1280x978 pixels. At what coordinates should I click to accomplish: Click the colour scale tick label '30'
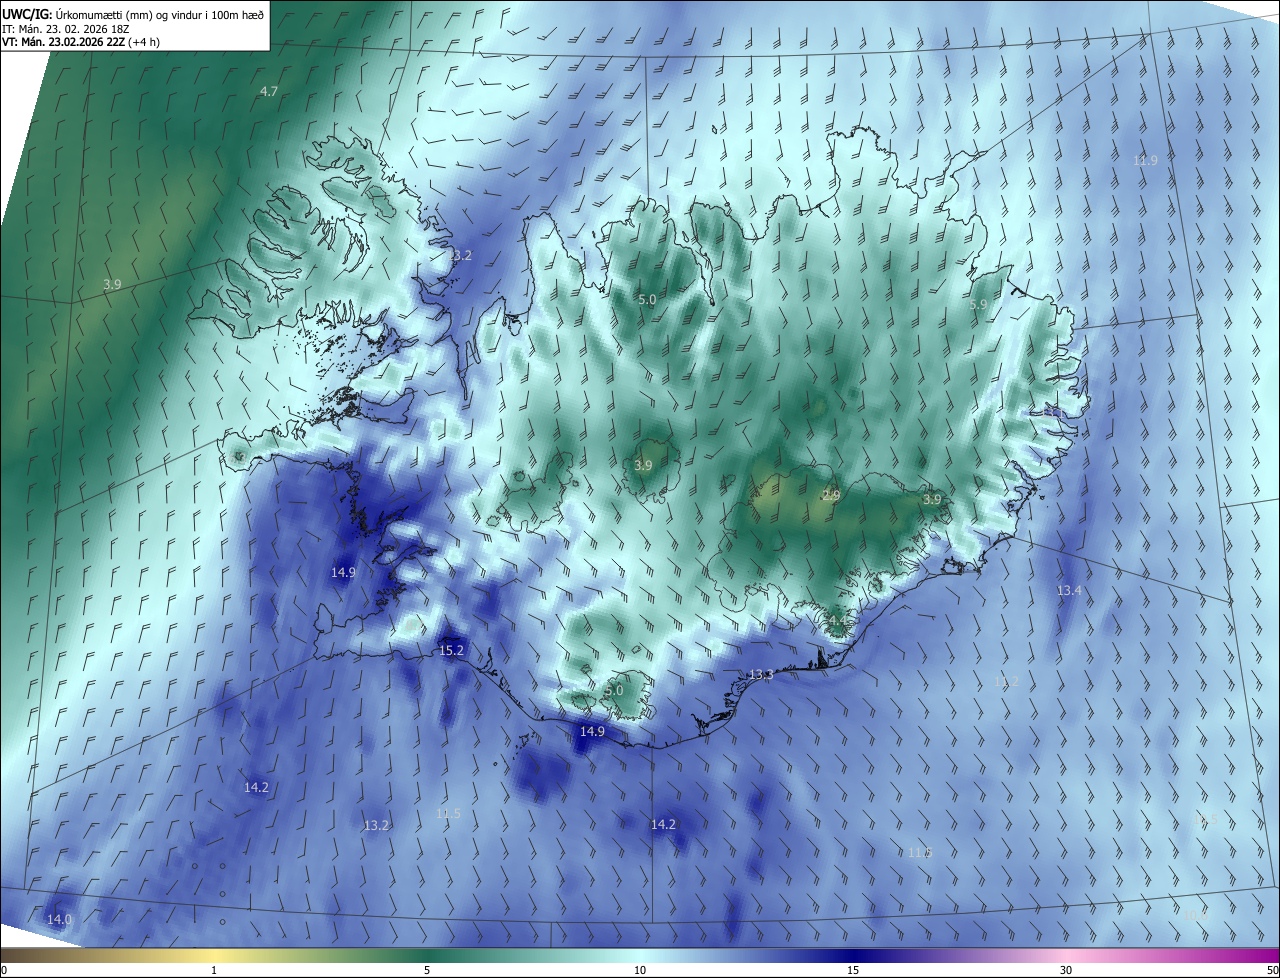pyautogui.click(x=1066, y=970)
